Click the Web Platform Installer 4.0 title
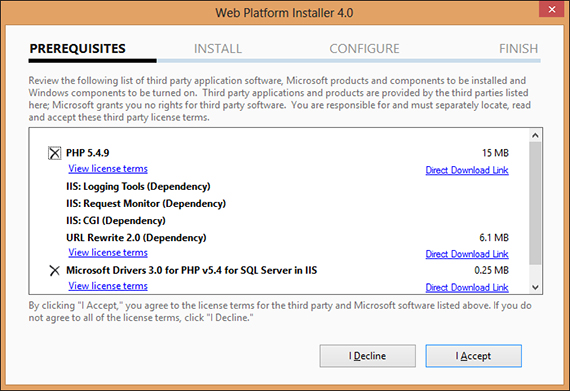Screen dimensions: 570x391 (x=284, y=13)
